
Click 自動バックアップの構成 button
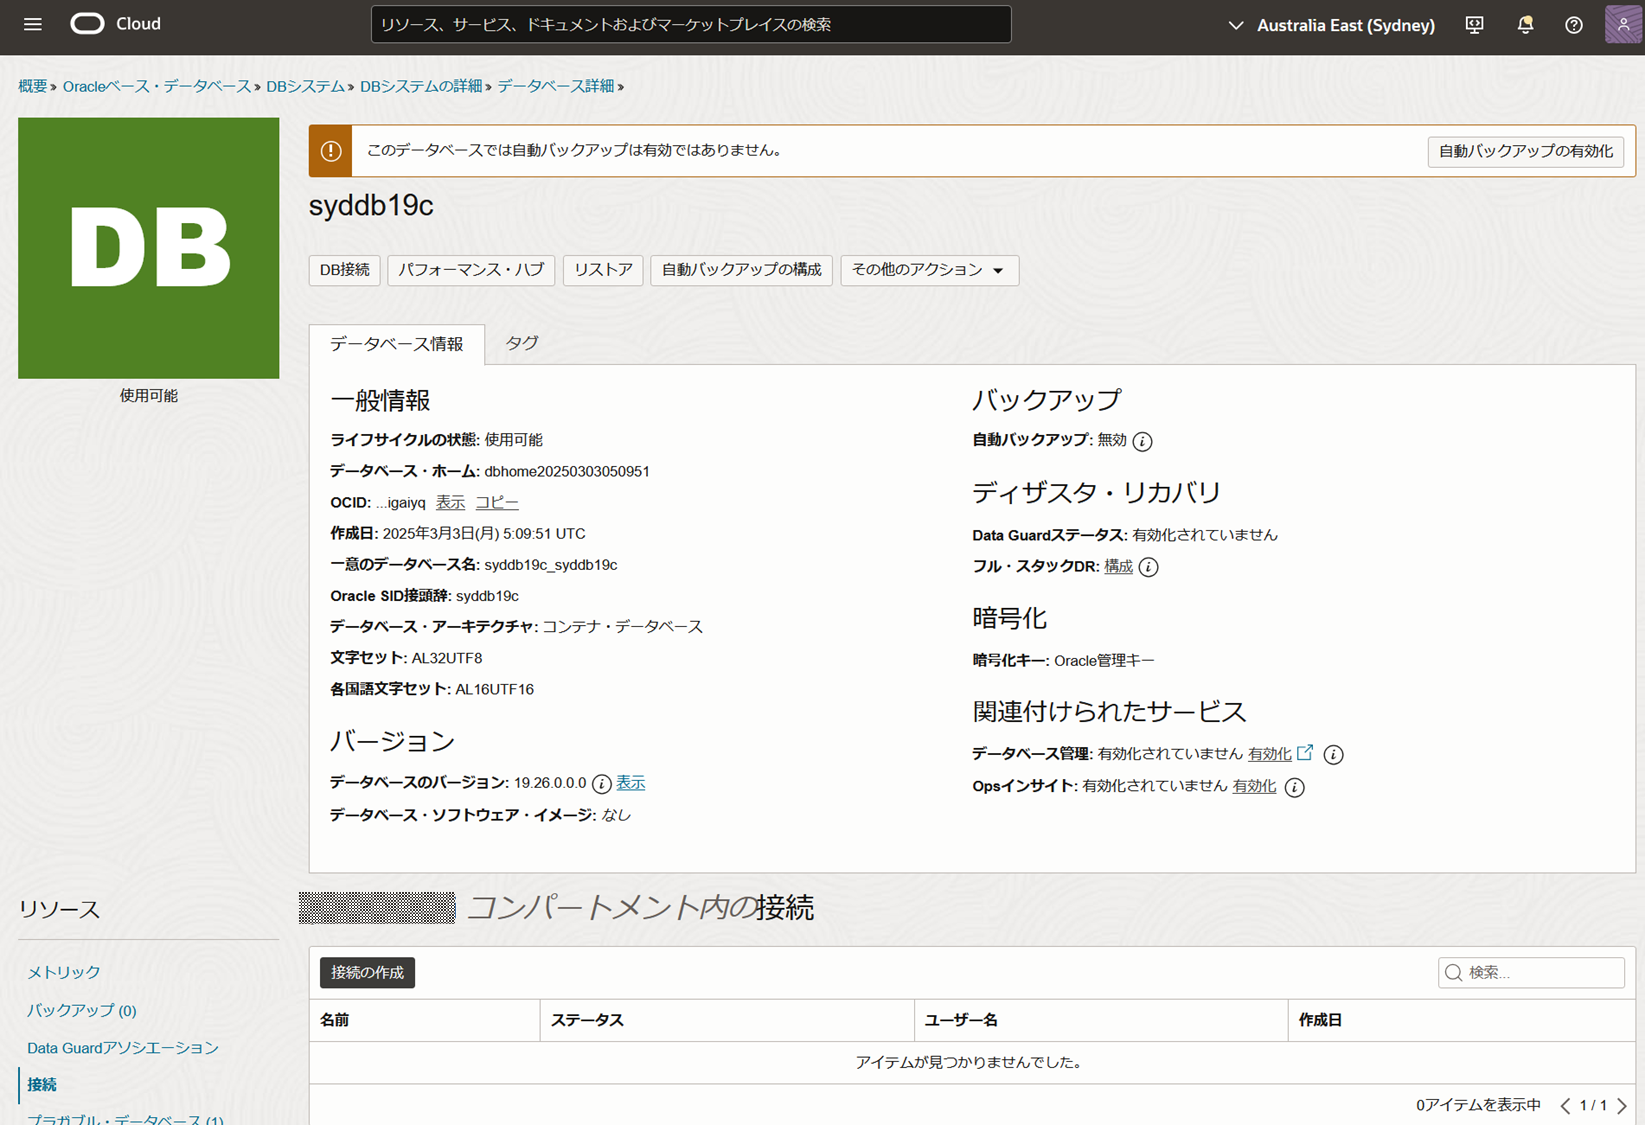[741, 270]
